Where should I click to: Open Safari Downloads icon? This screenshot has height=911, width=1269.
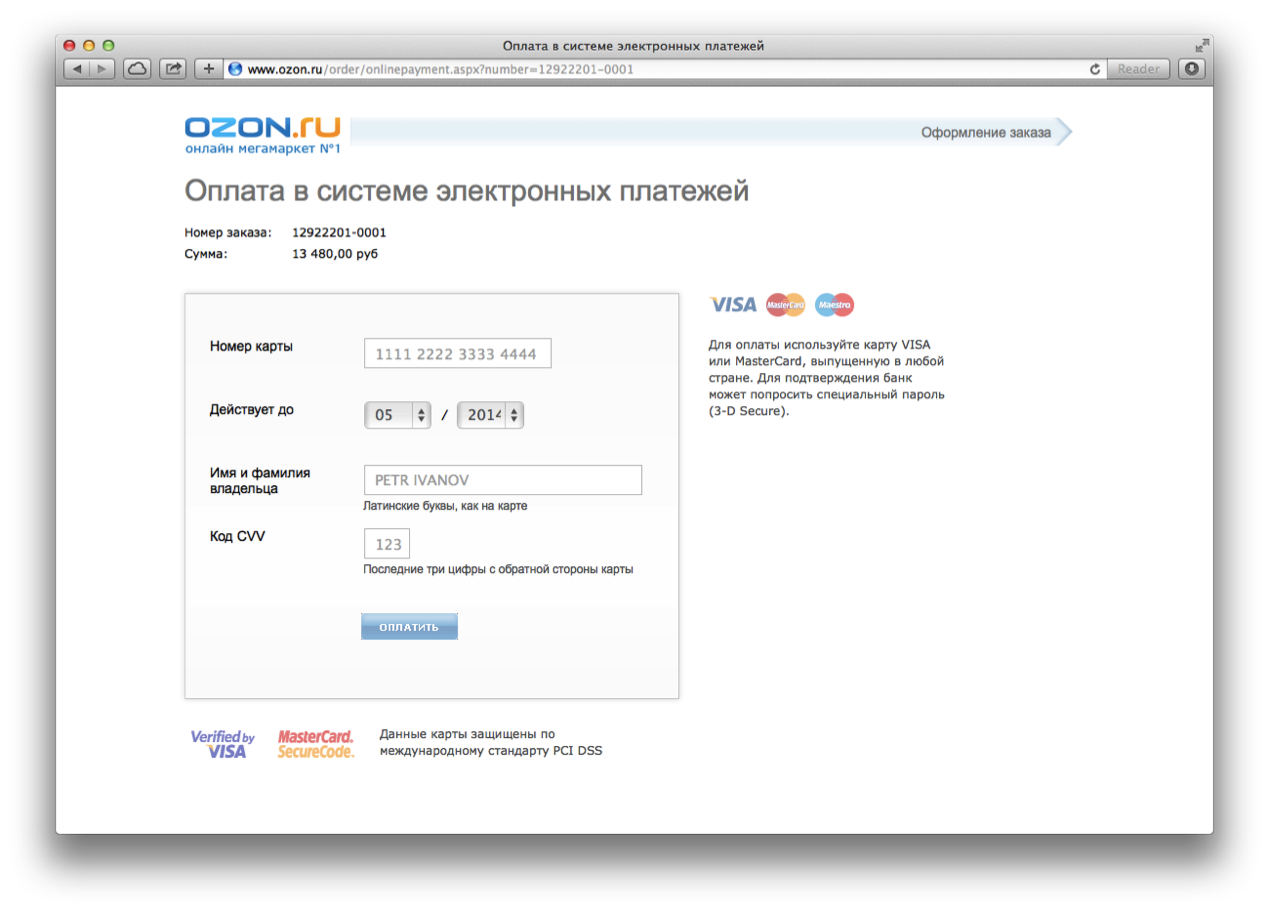click(x=1192, y=69)
